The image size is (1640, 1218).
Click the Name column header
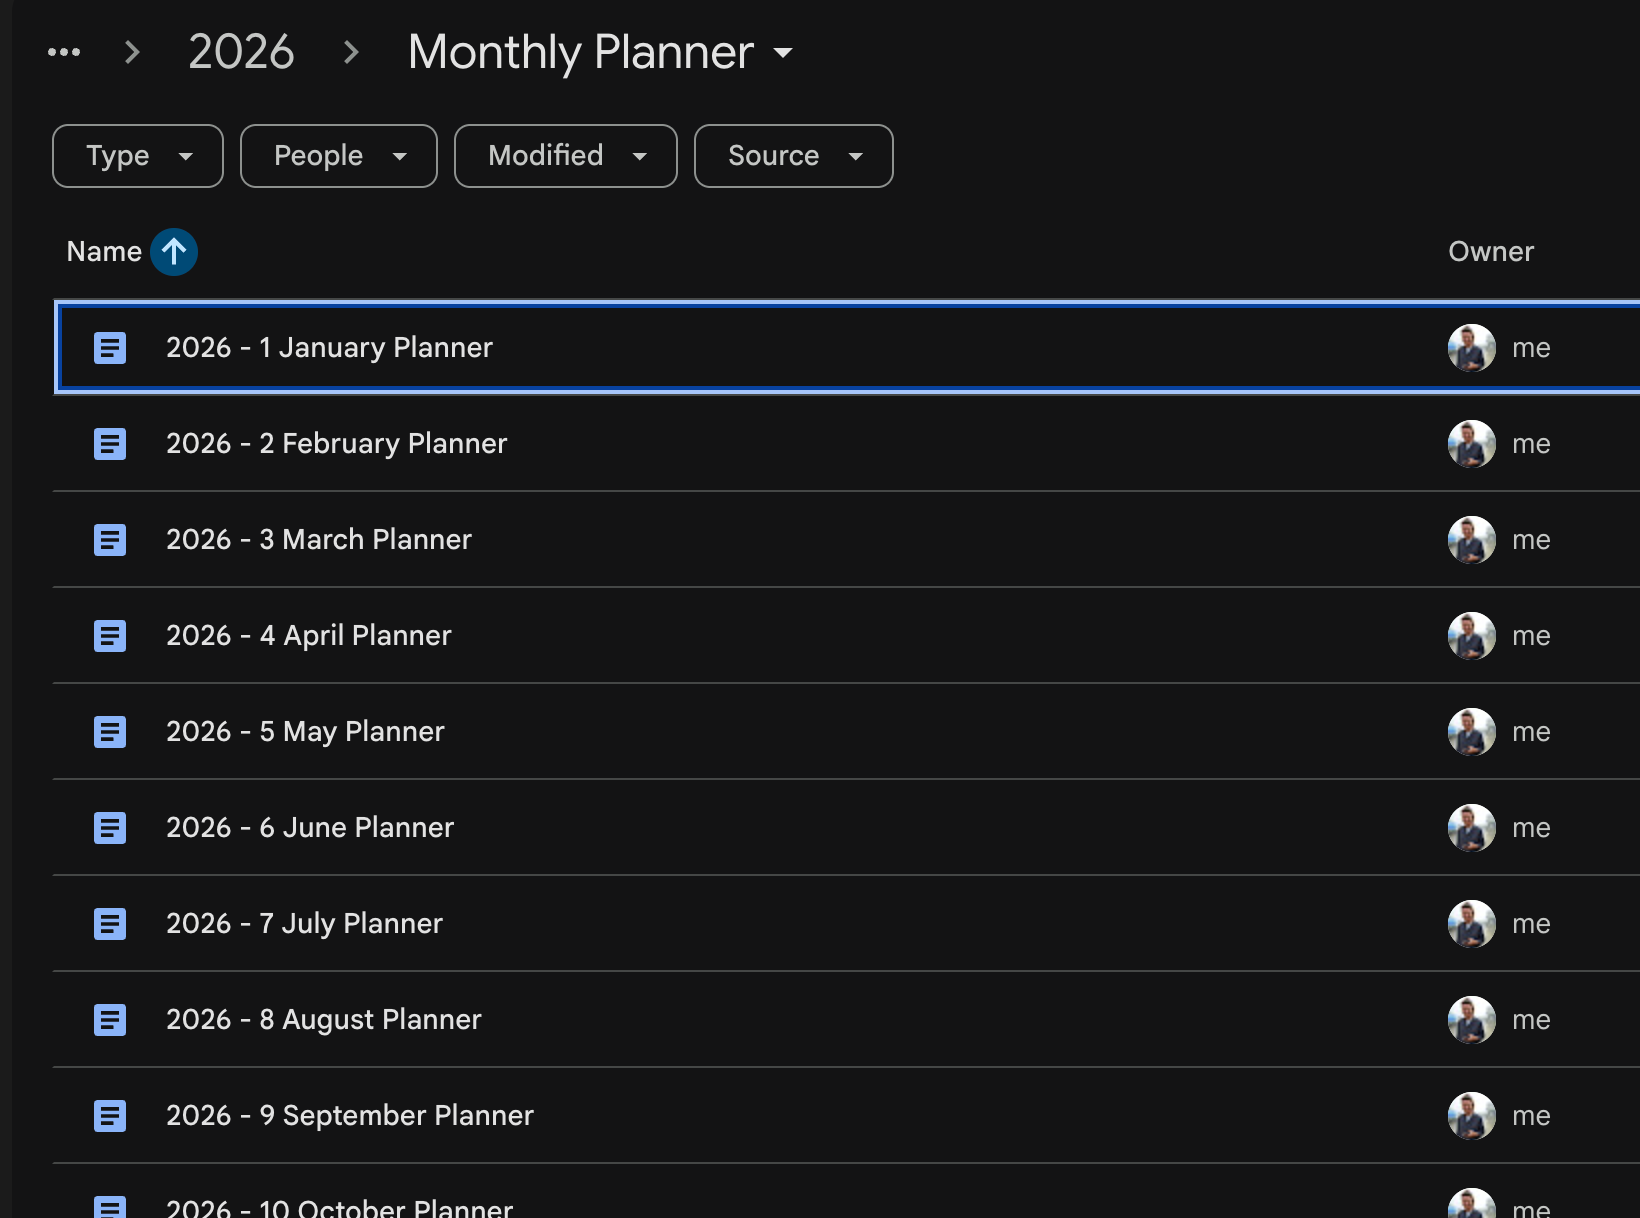coord(104,252)
